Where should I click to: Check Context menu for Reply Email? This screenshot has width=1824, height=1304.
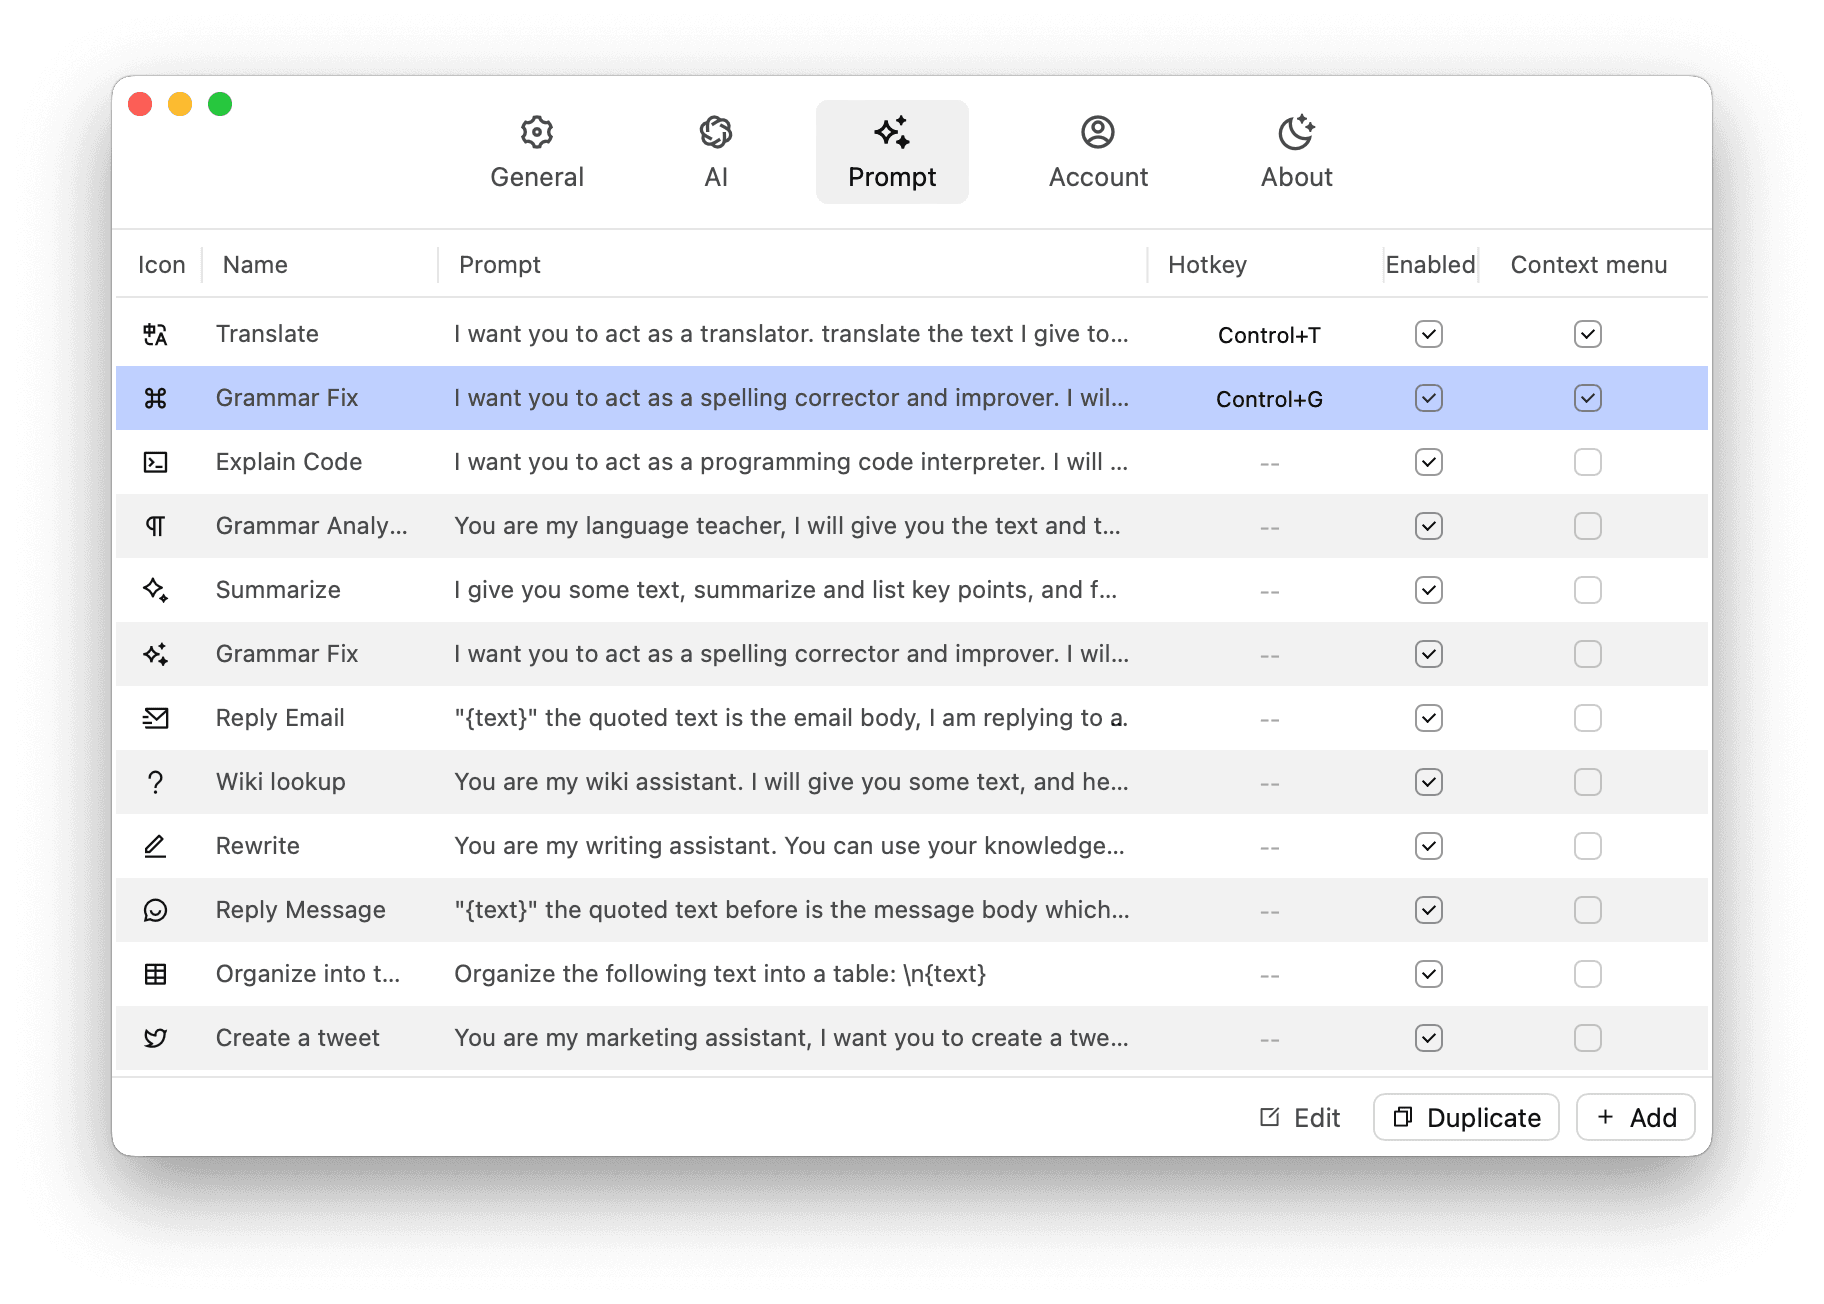[x=1588, y=718]
